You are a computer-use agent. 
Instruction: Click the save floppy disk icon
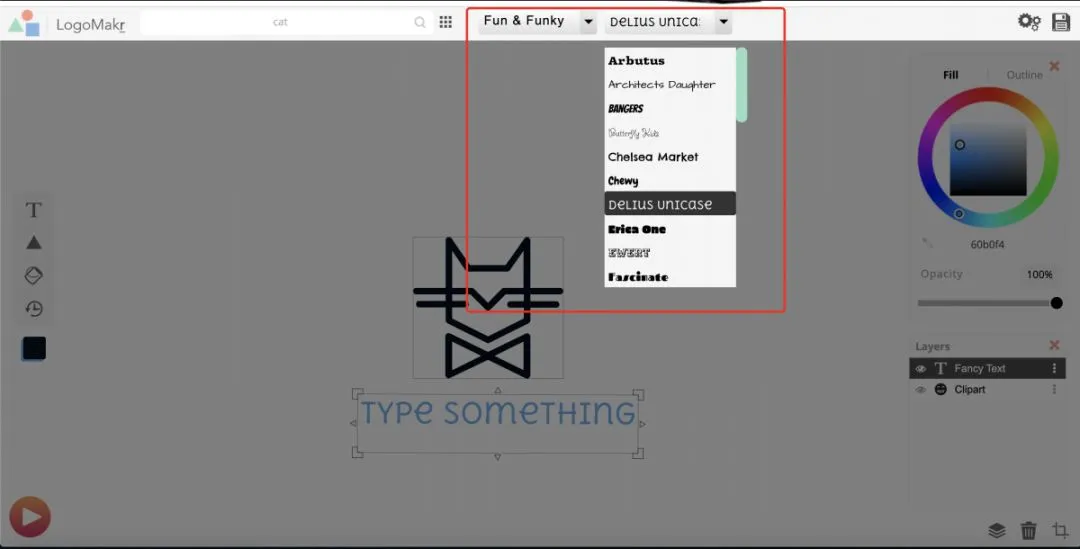1061,21
